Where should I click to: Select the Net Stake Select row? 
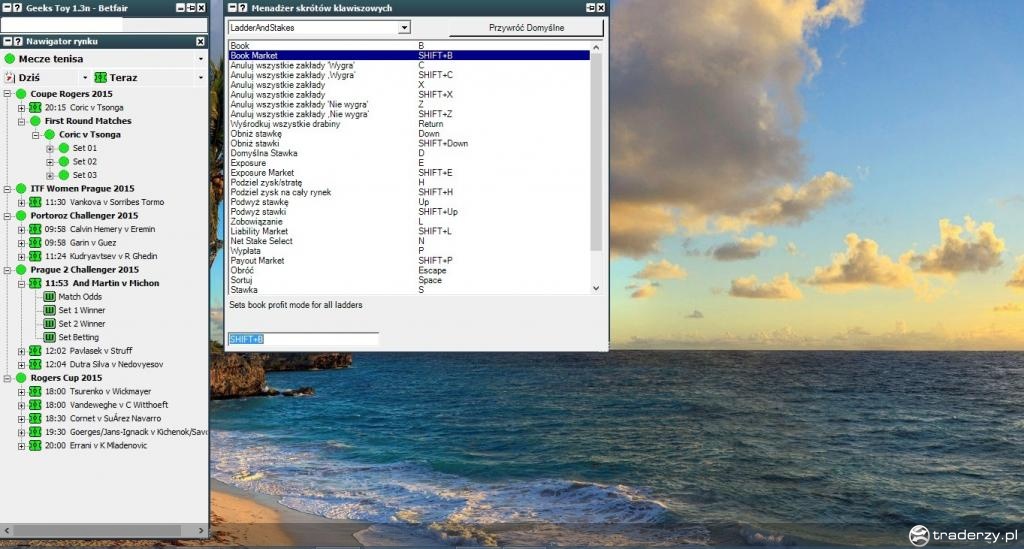tap(409, 241)
